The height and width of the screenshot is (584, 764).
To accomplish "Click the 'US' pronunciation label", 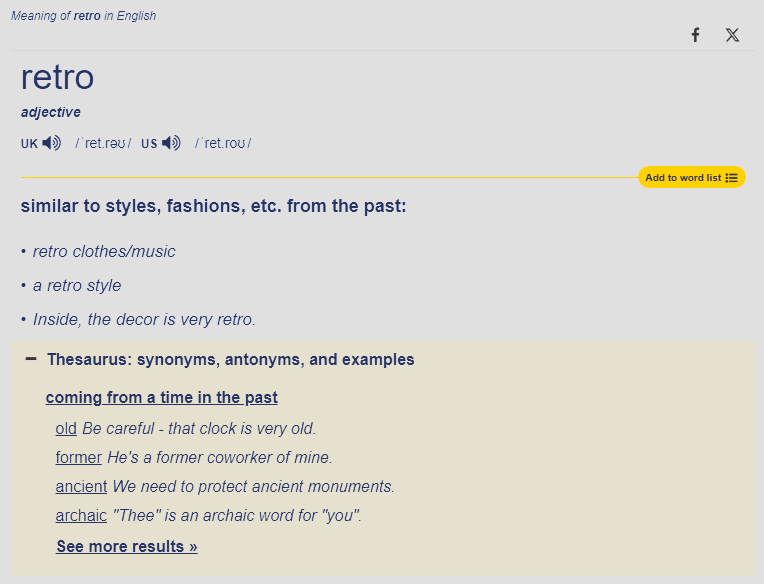I will tap(149, 144).
